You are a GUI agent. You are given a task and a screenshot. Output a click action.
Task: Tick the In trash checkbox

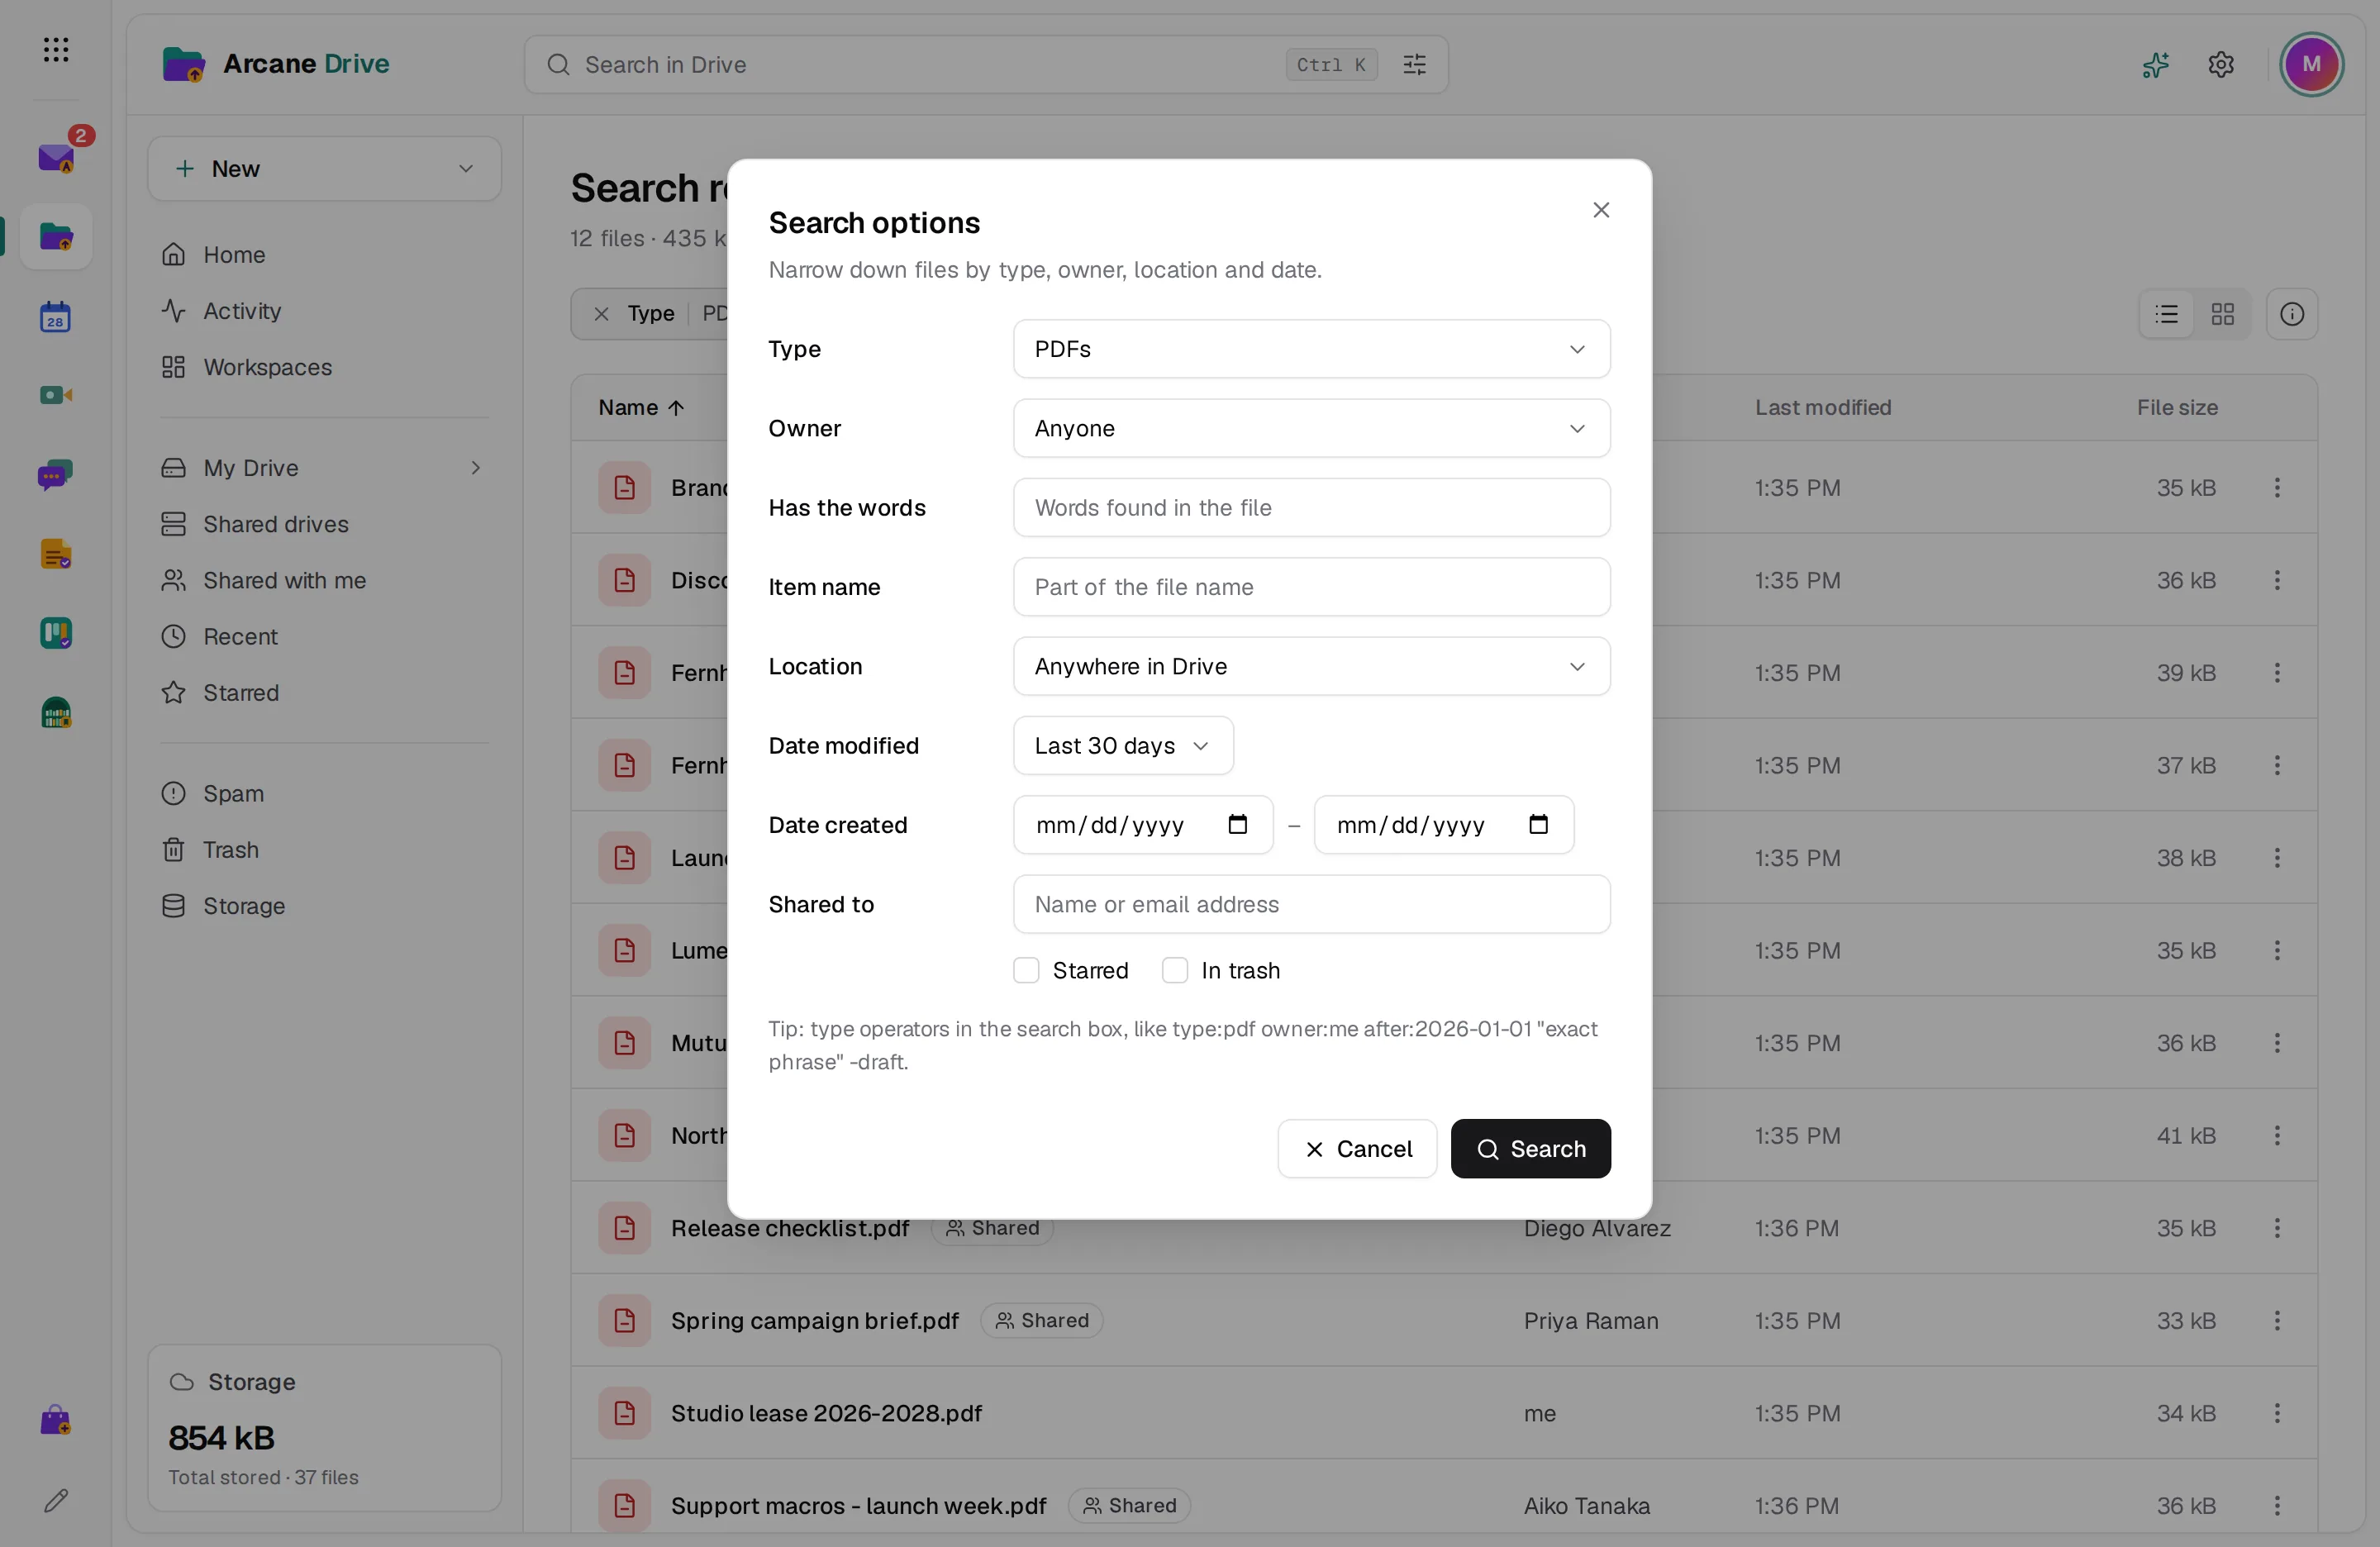[x=1175, y=970]
